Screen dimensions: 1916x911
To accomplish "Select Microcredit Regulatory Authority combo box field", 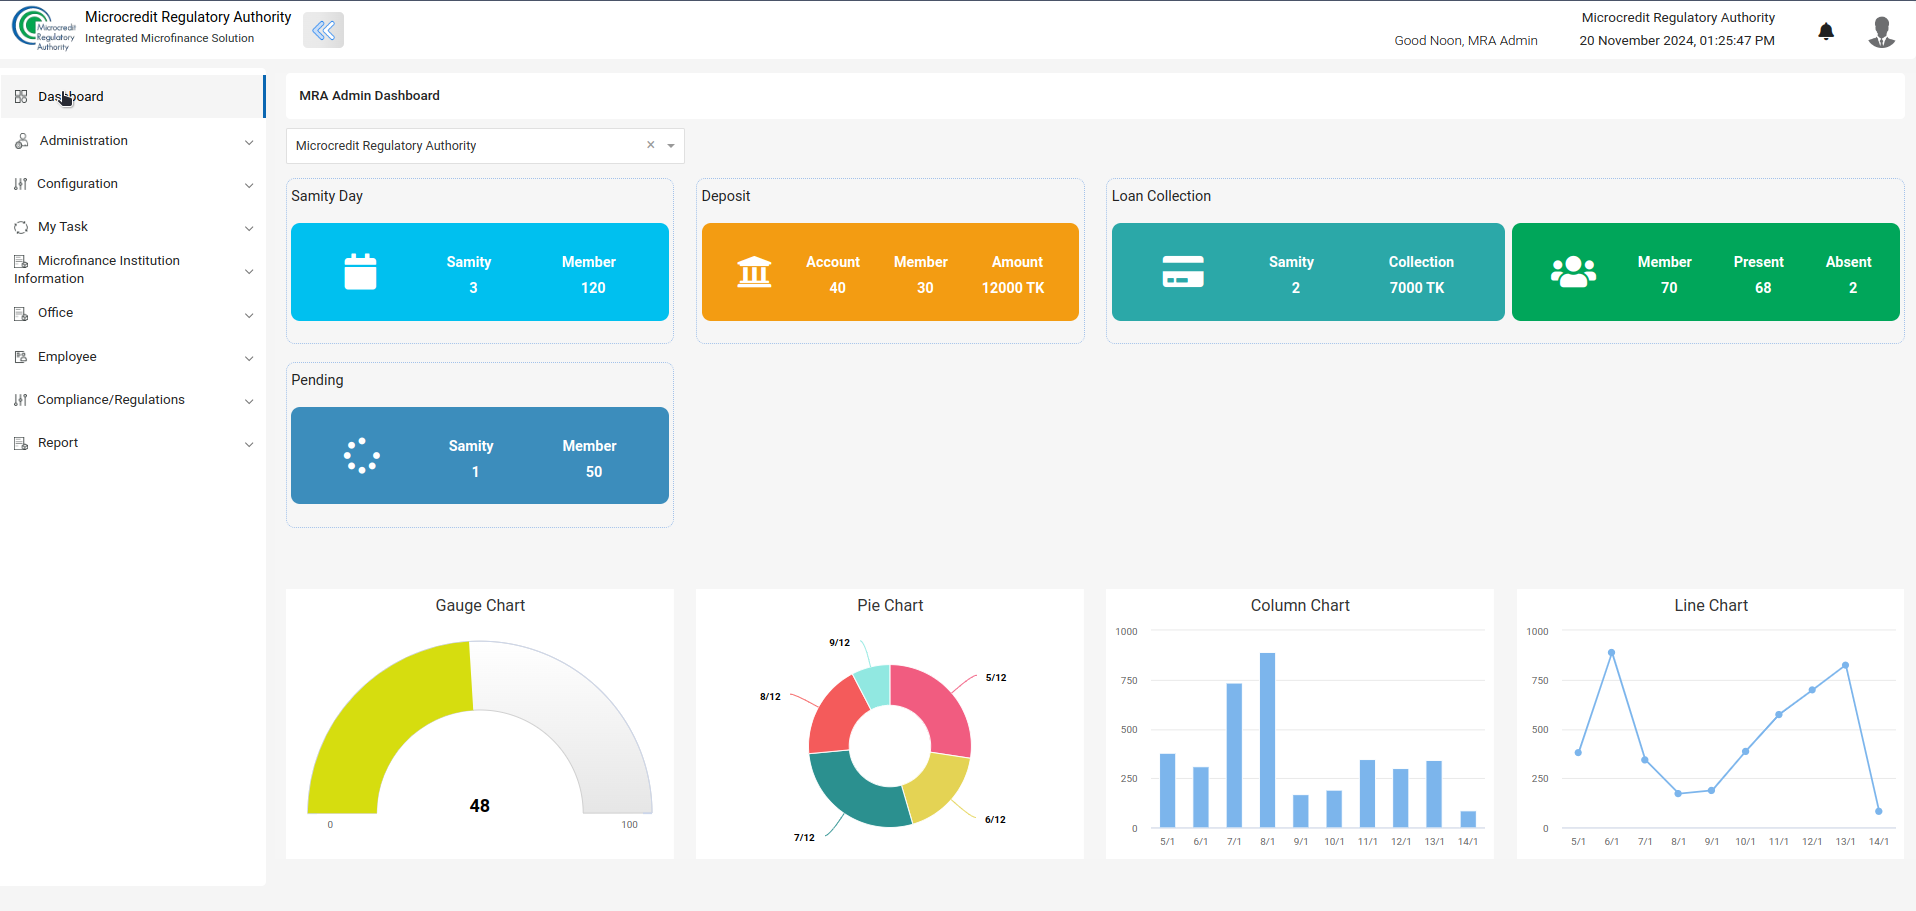I will pyautogui.click(x=485, y=146).
